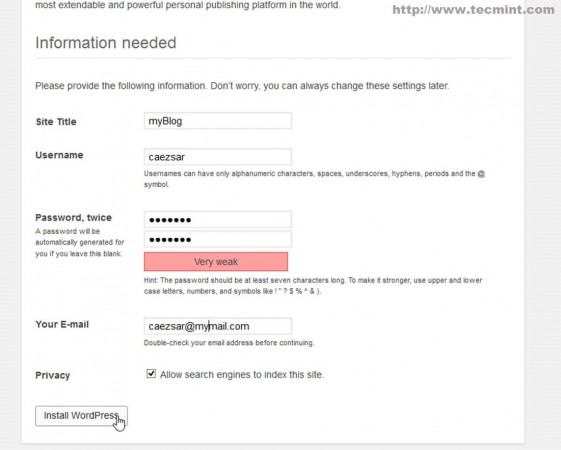Select the second password confirmation field
This screenshot has height=450, width=561.
click(218, 239)
